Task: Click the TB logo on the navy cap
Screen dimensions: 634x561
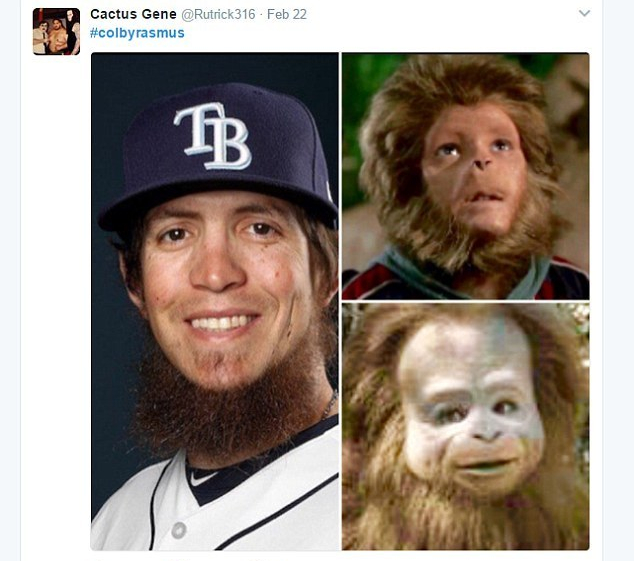Action: click(213, 136)
